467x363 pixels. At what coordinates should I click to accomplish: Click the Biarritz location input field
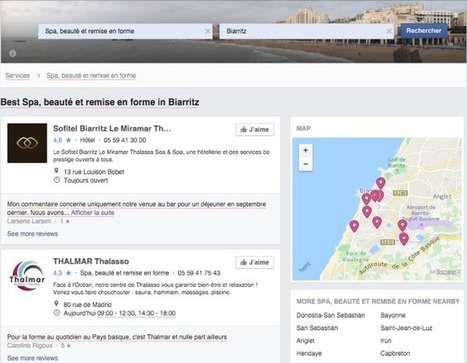tap(303, 31)
